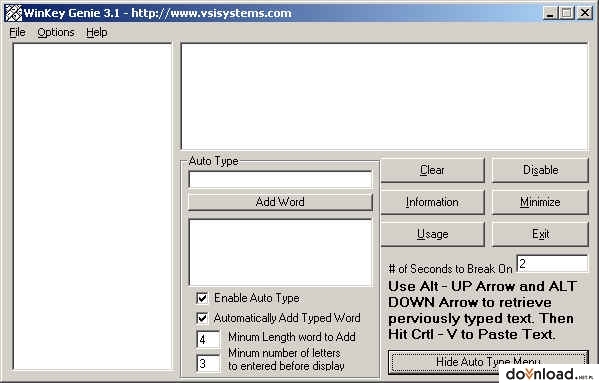Open the File menu
The image size is (599, 383).
pyautogui.click(x=17, y=32)
